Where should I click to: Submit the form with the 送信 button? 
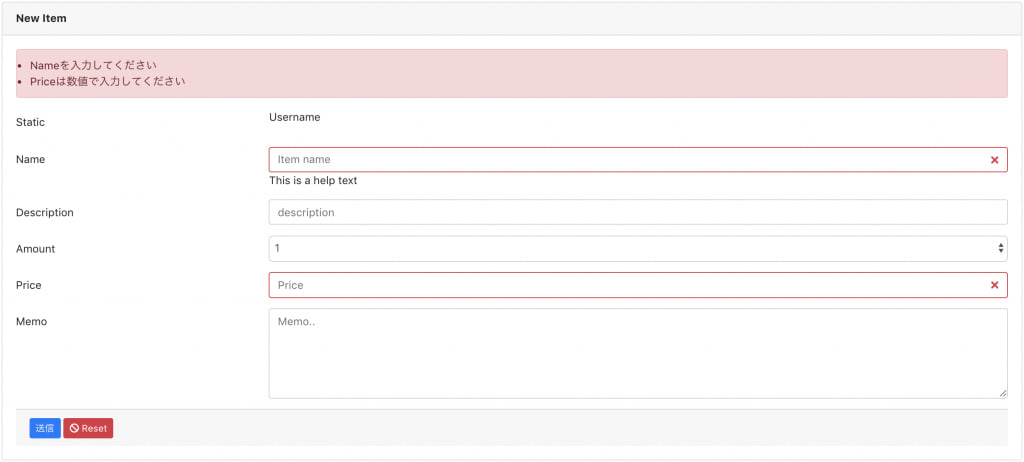[45, 429]
